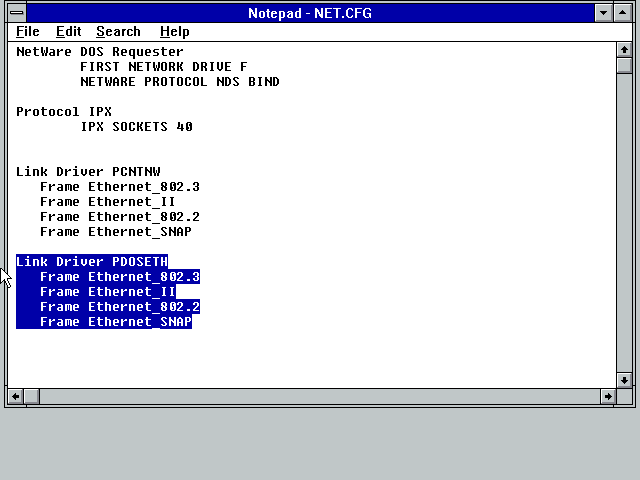Click highlighted 'Frame Ethernet_SNAP' under PDOSETH
Screen dimensions: 640x480
(x=116, y=322)
